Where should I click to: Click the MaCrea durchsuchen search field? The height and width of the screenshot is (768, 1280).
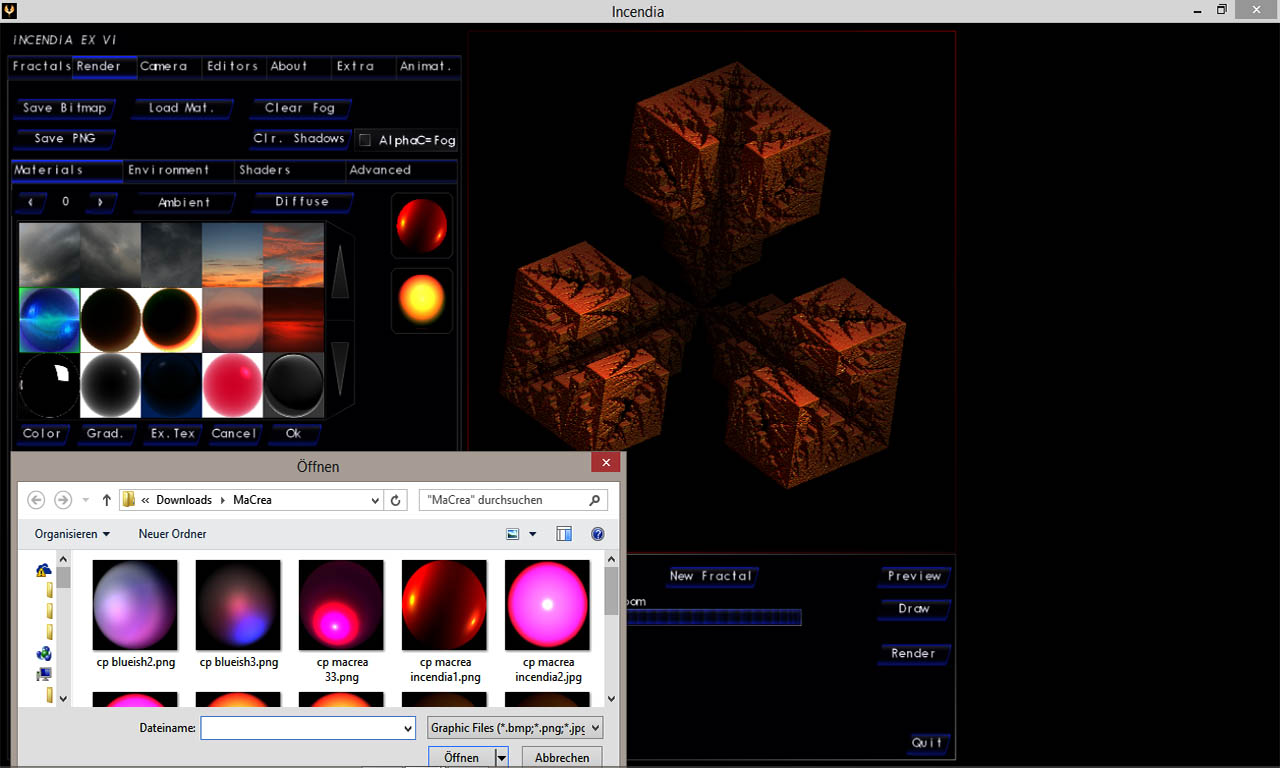click(513, 500)
